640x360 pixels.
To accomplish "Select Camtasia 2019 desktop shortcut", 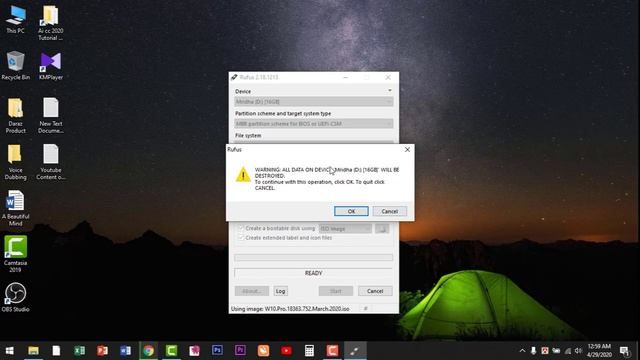I will click(16, 254).
